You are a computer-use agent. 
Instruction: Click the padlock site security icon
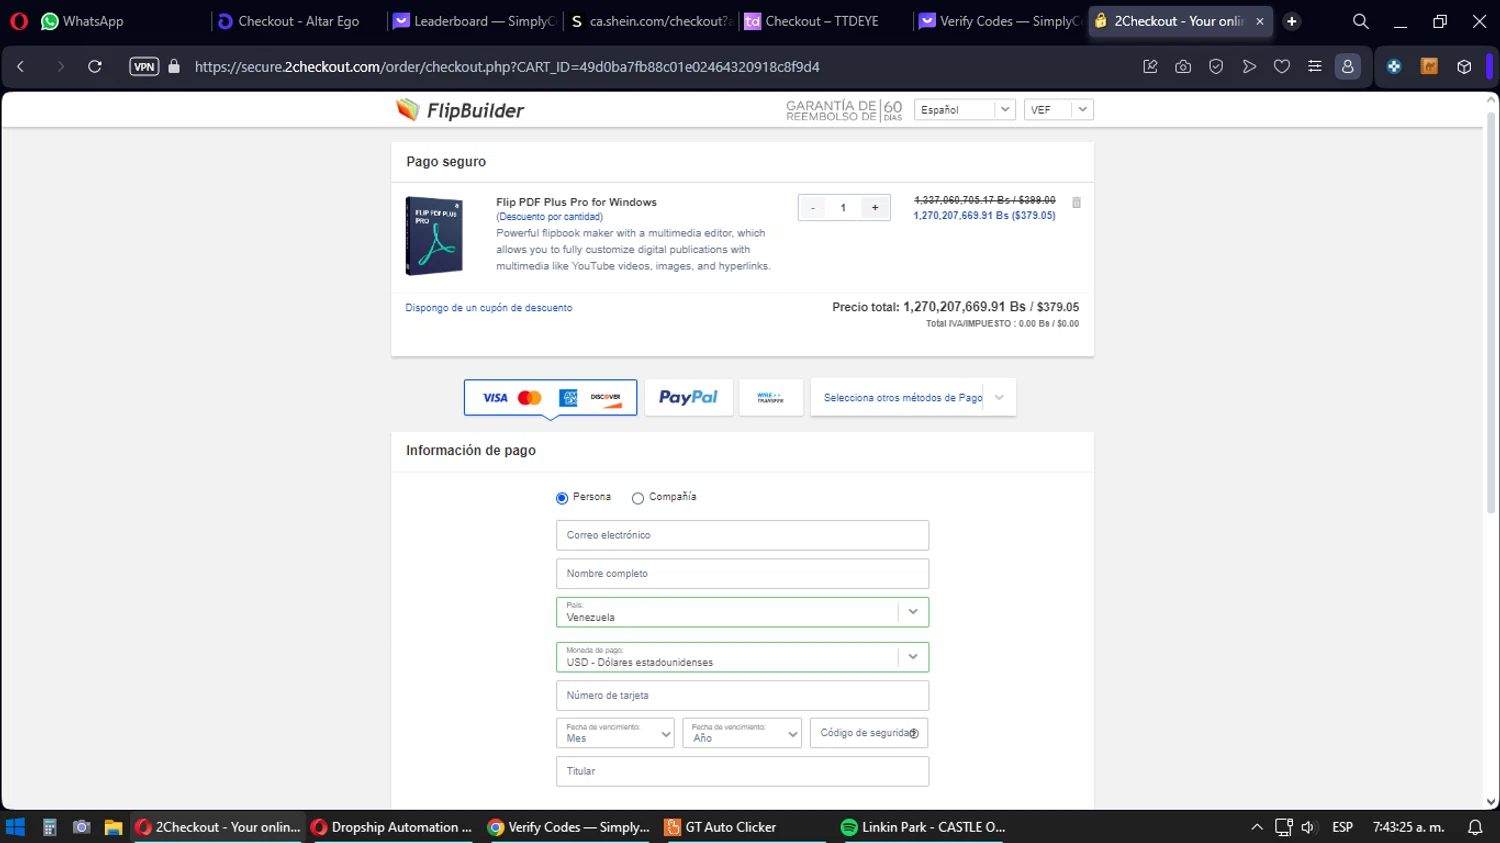click(x=174, y=67)
